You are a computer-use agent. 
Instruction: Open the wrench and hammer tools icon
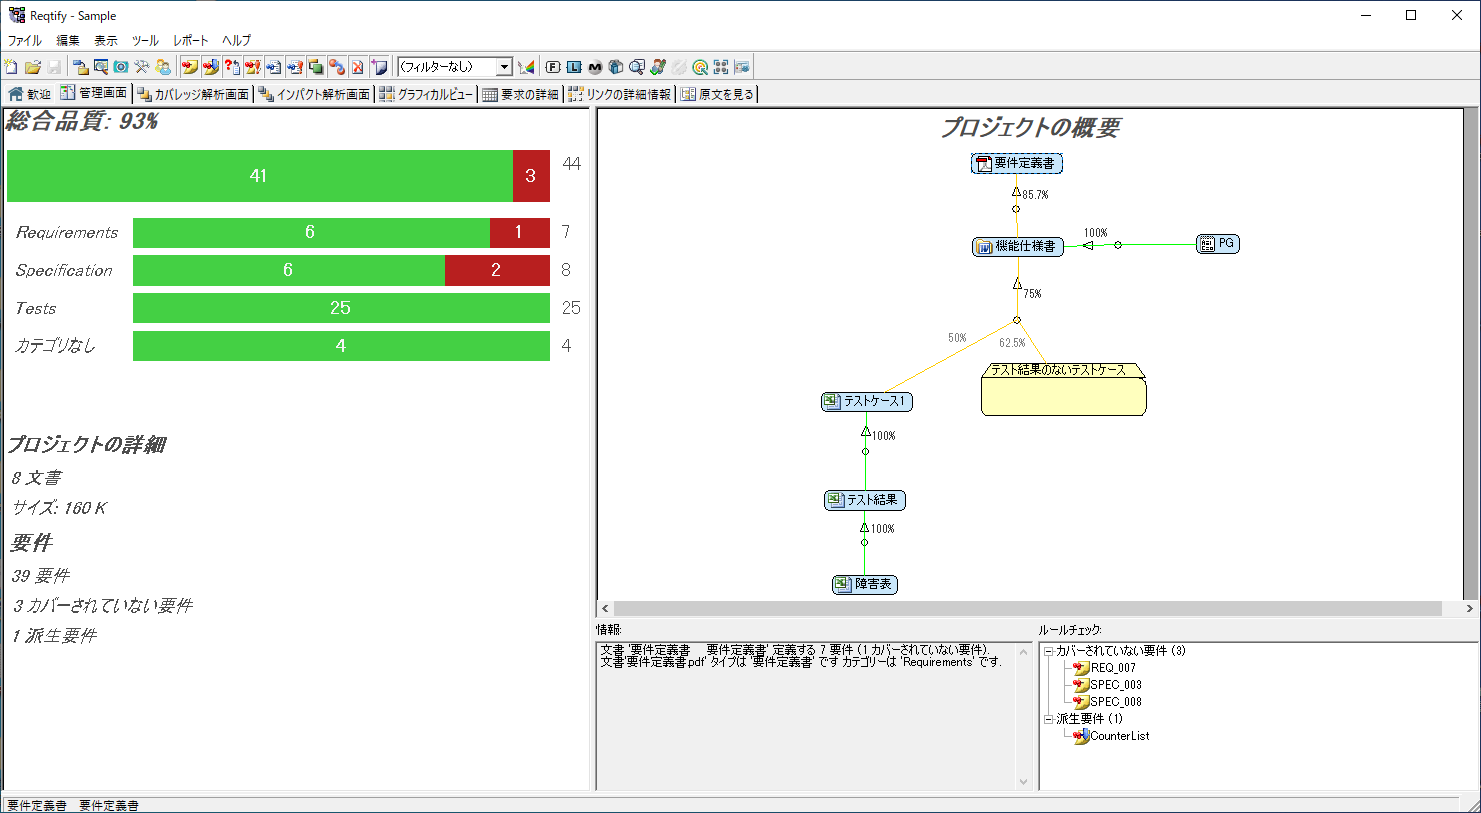pos(142,67)
